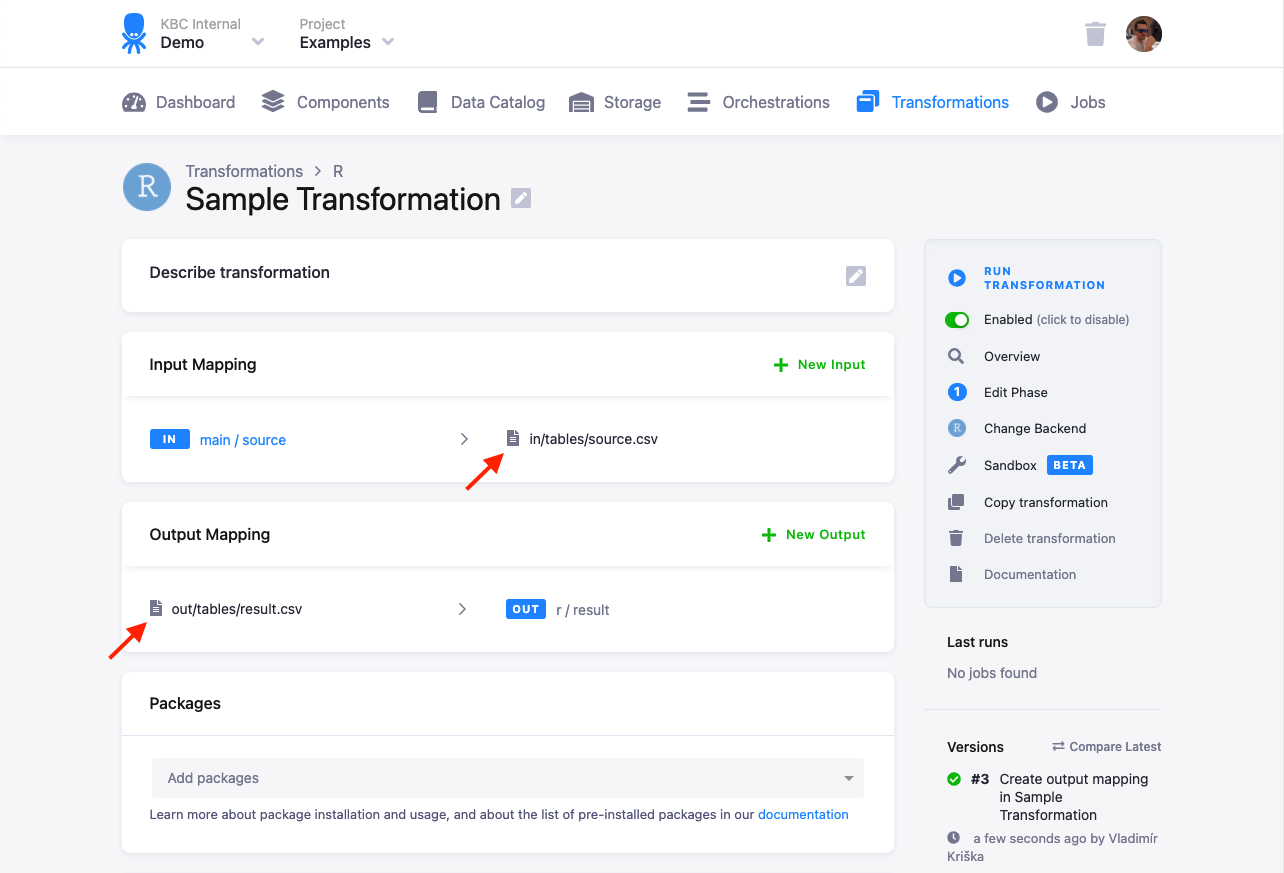Click Delete transformation
The height and width of the screenshot is (873, 1284).
coord(1050,539)
